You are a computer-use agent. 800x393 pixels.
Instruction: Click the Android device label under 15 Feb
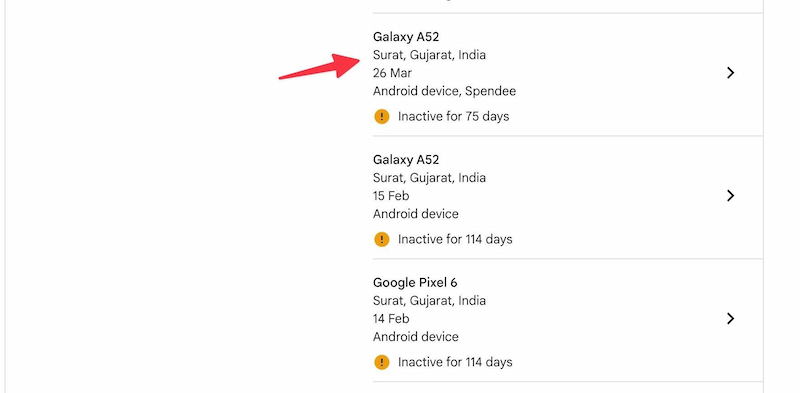(x=415, y=214)
